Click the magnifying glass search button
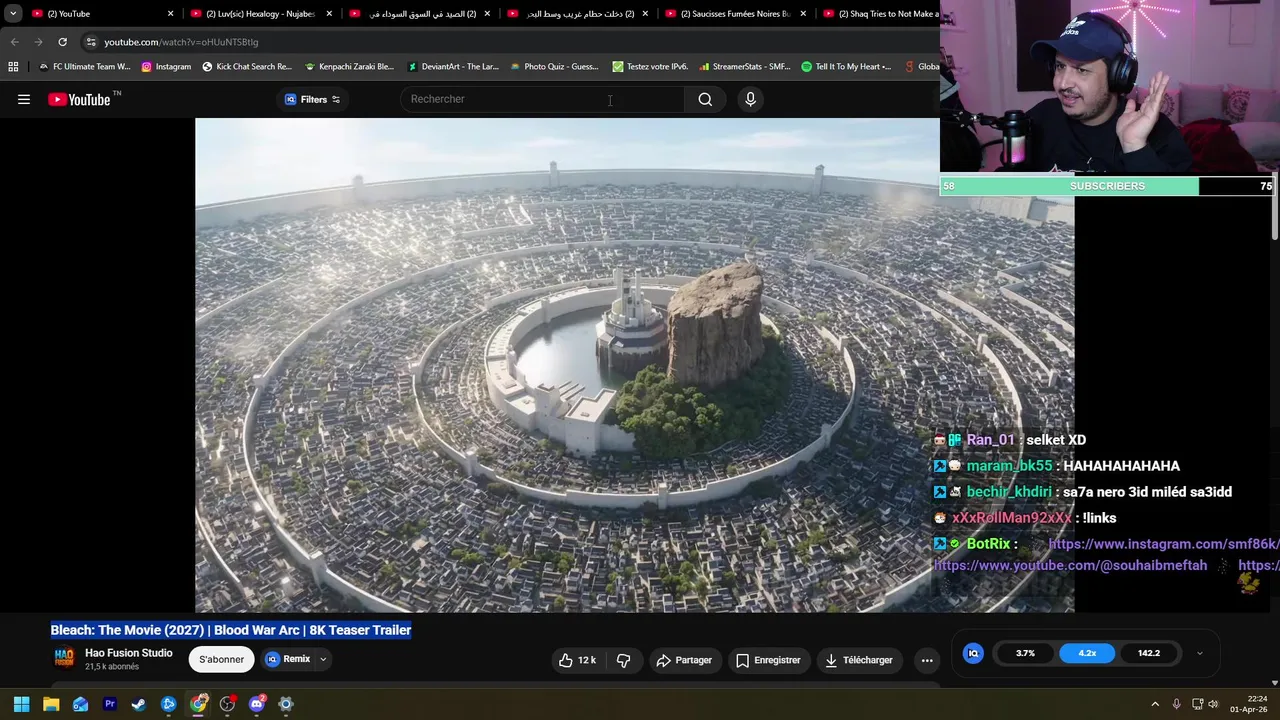The height and width of the screenshot is (720, 1280). tap(705, 99)
